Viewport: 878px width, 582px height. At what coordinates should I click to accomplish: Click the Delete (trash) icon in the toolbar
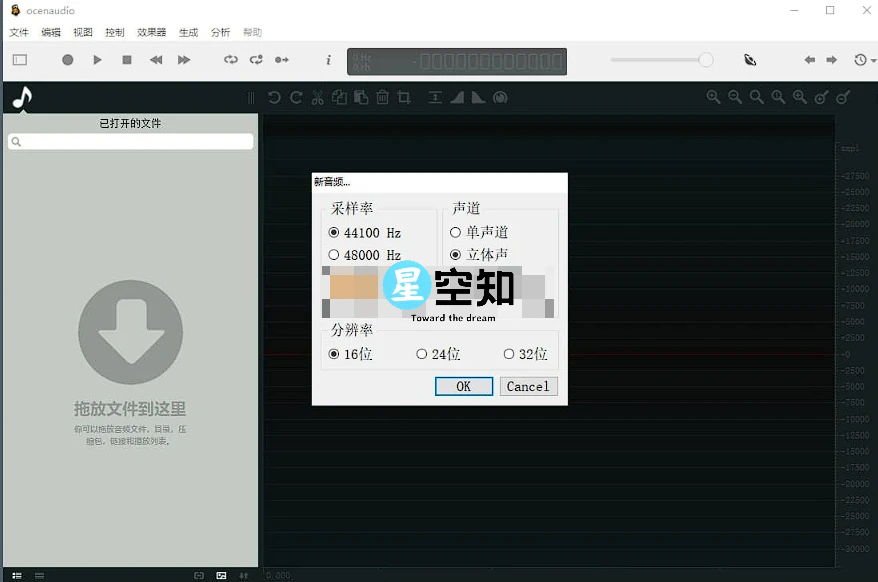click(x=382, y=97)
